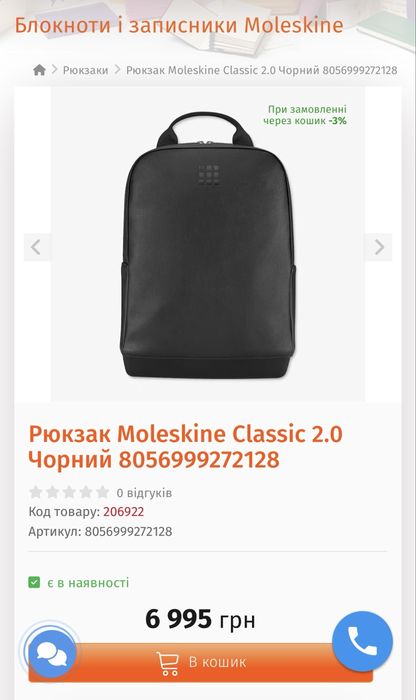Click the -3% cart order discount note
This screenshot has height=700, width=416.
(x=305, y=115)
